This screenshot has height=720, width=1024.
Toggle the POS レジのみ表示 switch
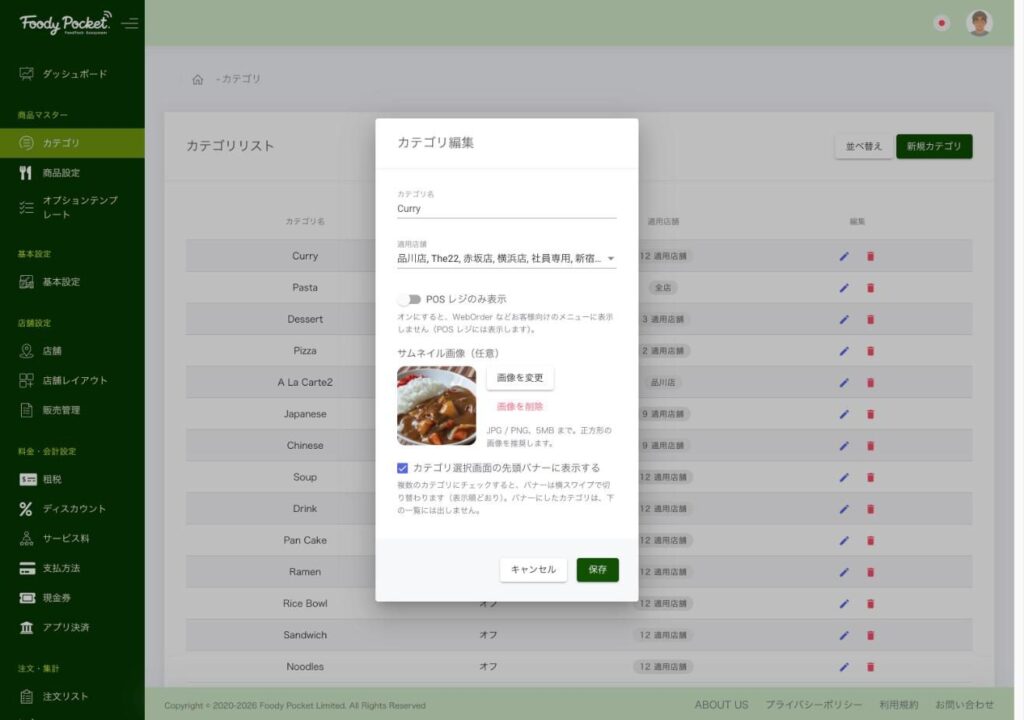pyautogui.click(x=409, y=299)
